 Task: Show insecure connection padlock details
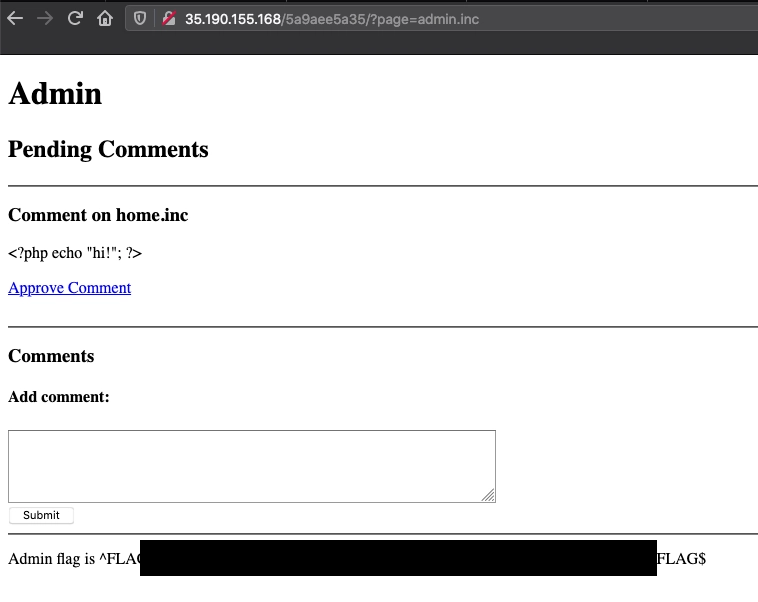pyautogui.click(x=169, y=19)
